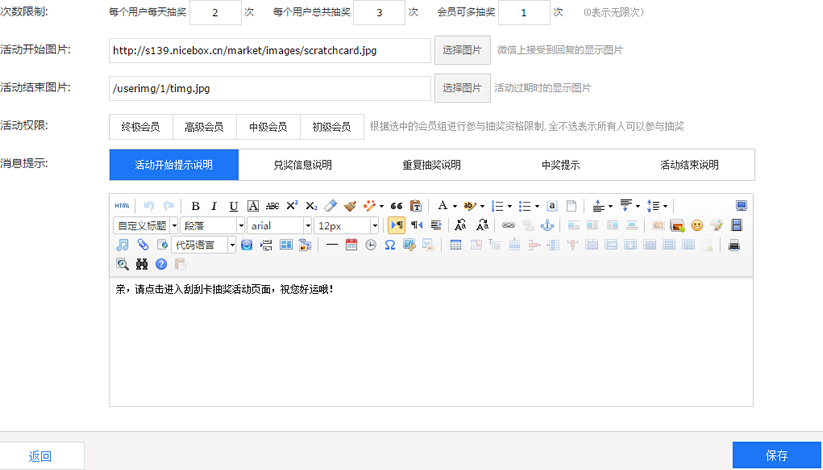Toggle the 终极会员 member permission
The image size is (823, 470).
click(x=140, y=127)
